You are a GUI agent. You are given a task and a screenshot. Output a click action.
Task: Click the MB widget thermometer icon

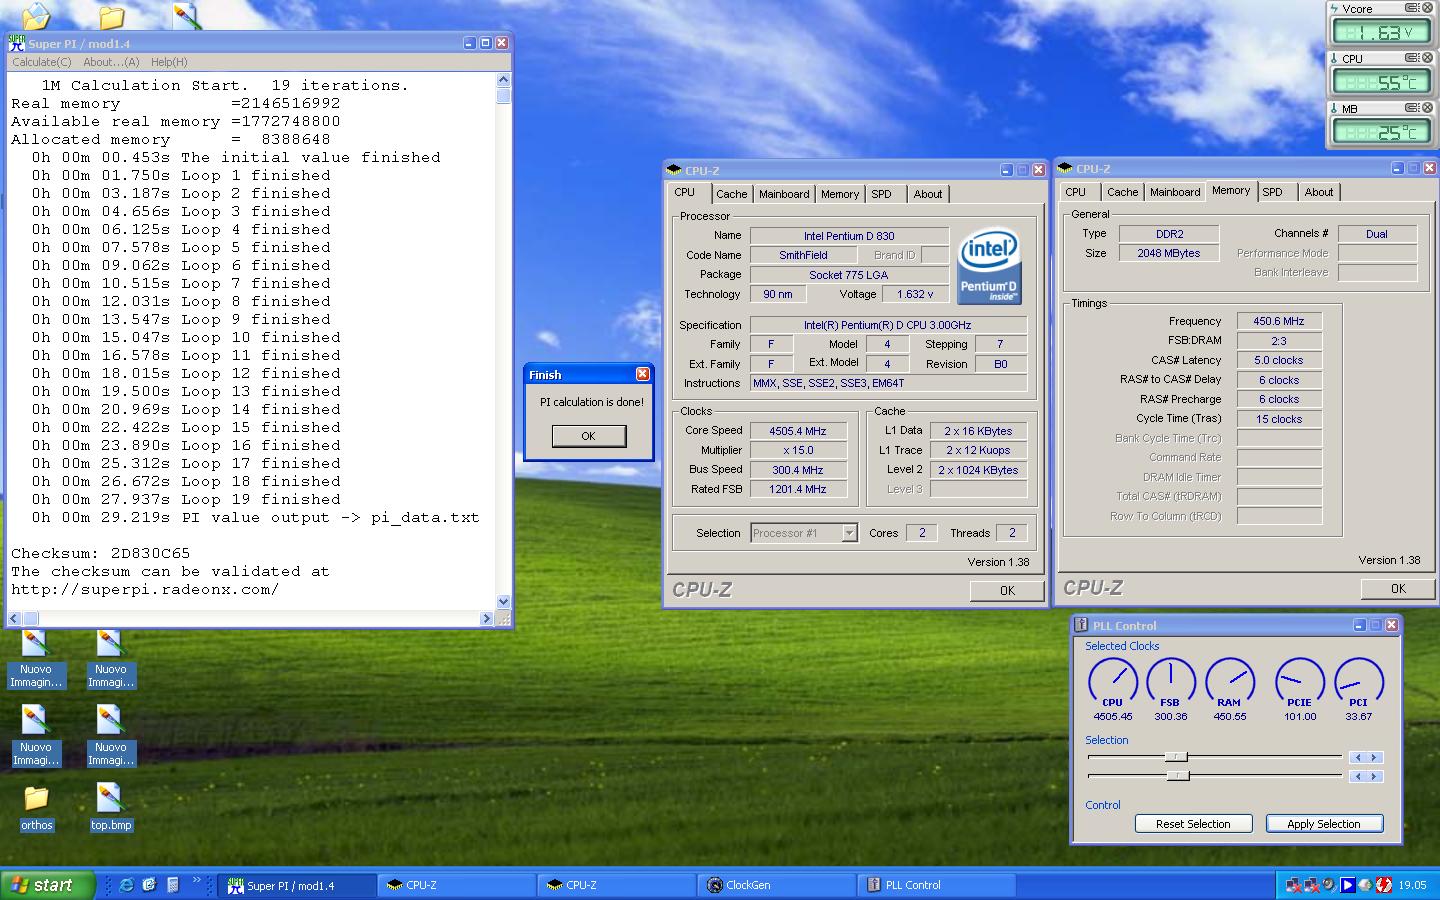click(1335, 108)
